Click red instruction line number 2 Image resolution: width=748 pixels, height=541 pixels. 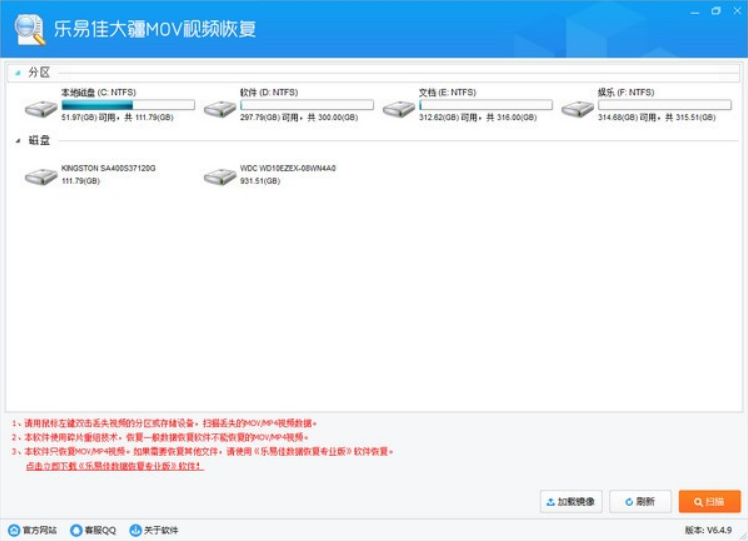(160, 437)
